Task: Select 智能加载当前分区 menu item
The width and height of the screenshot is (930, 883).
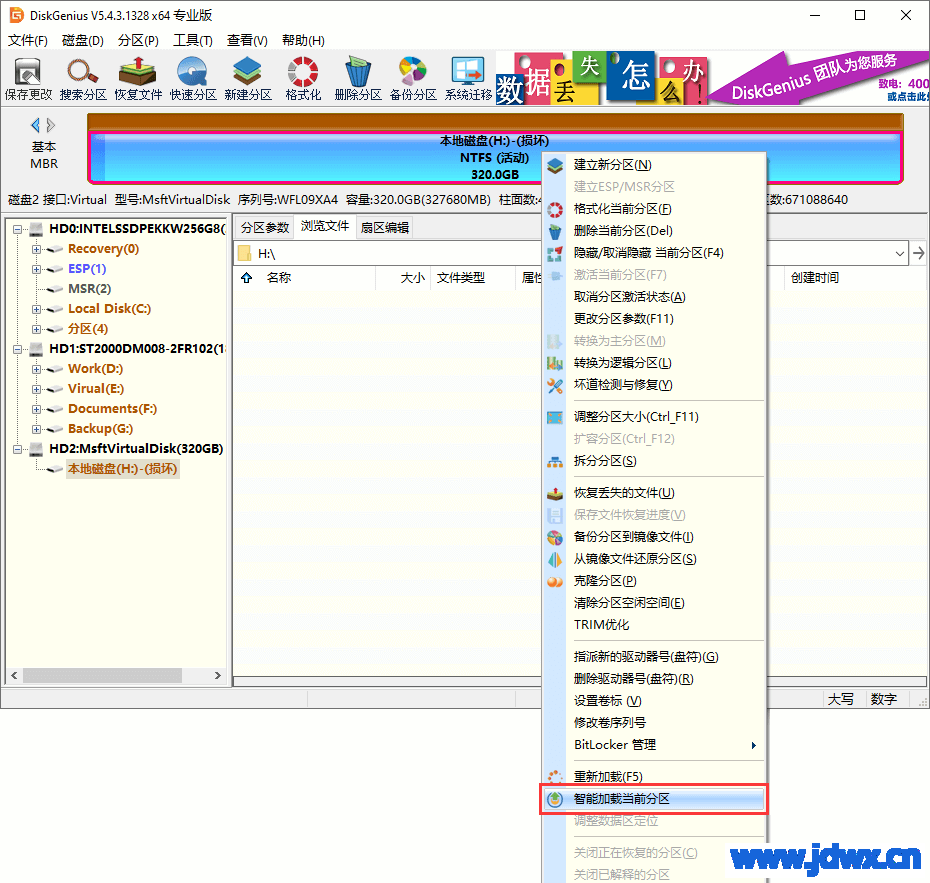Action: click(x=654, y=799)
